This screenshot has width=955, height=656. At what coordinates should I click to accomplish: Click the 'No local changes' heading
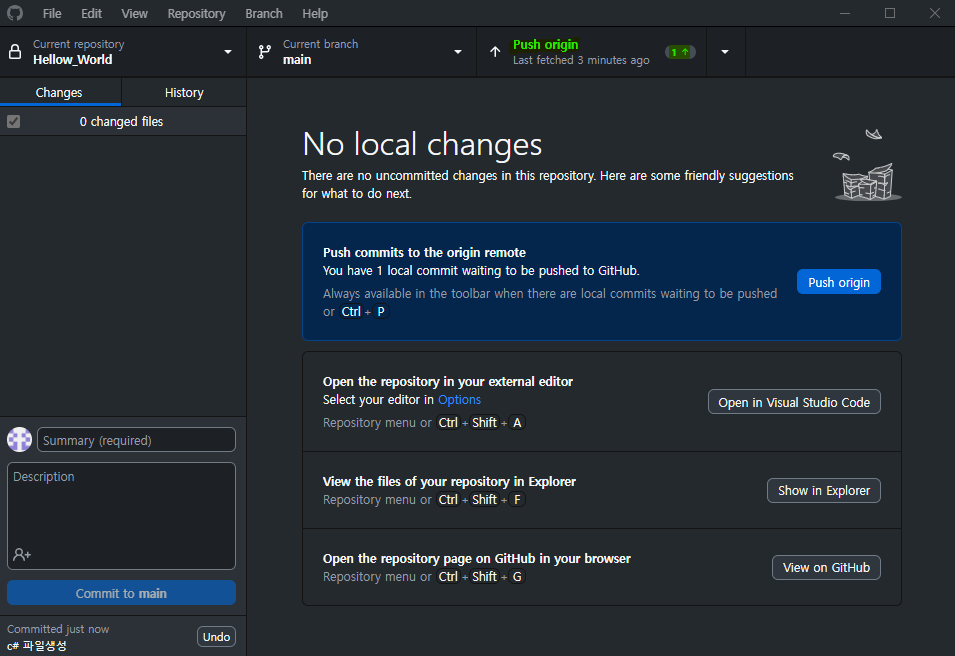(422, 144)
